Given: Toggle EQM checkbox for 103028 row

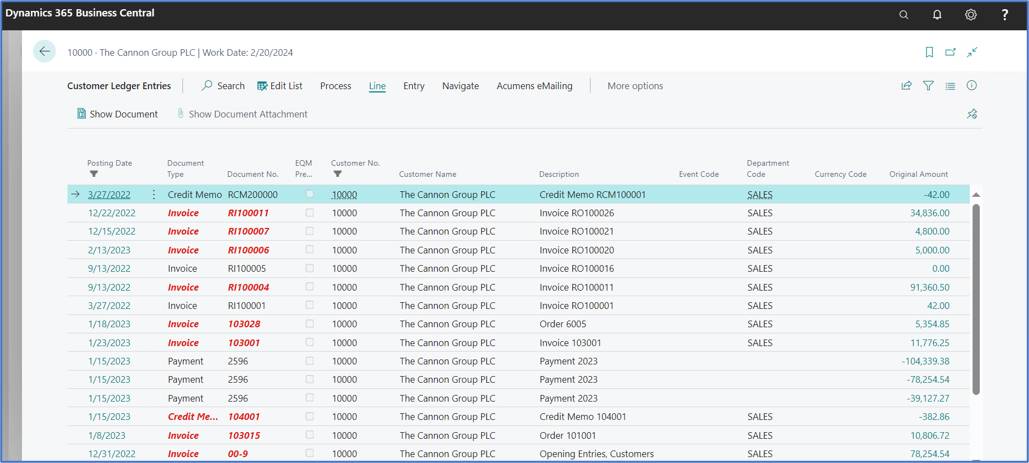Looking at the screenshot, I should pyautogui.click(x=310, y=323).
